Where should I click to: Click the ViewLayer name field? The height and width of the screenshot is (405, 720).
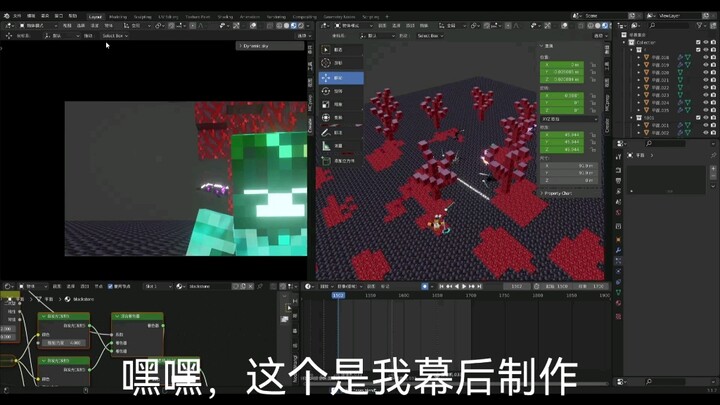point(678,16)
